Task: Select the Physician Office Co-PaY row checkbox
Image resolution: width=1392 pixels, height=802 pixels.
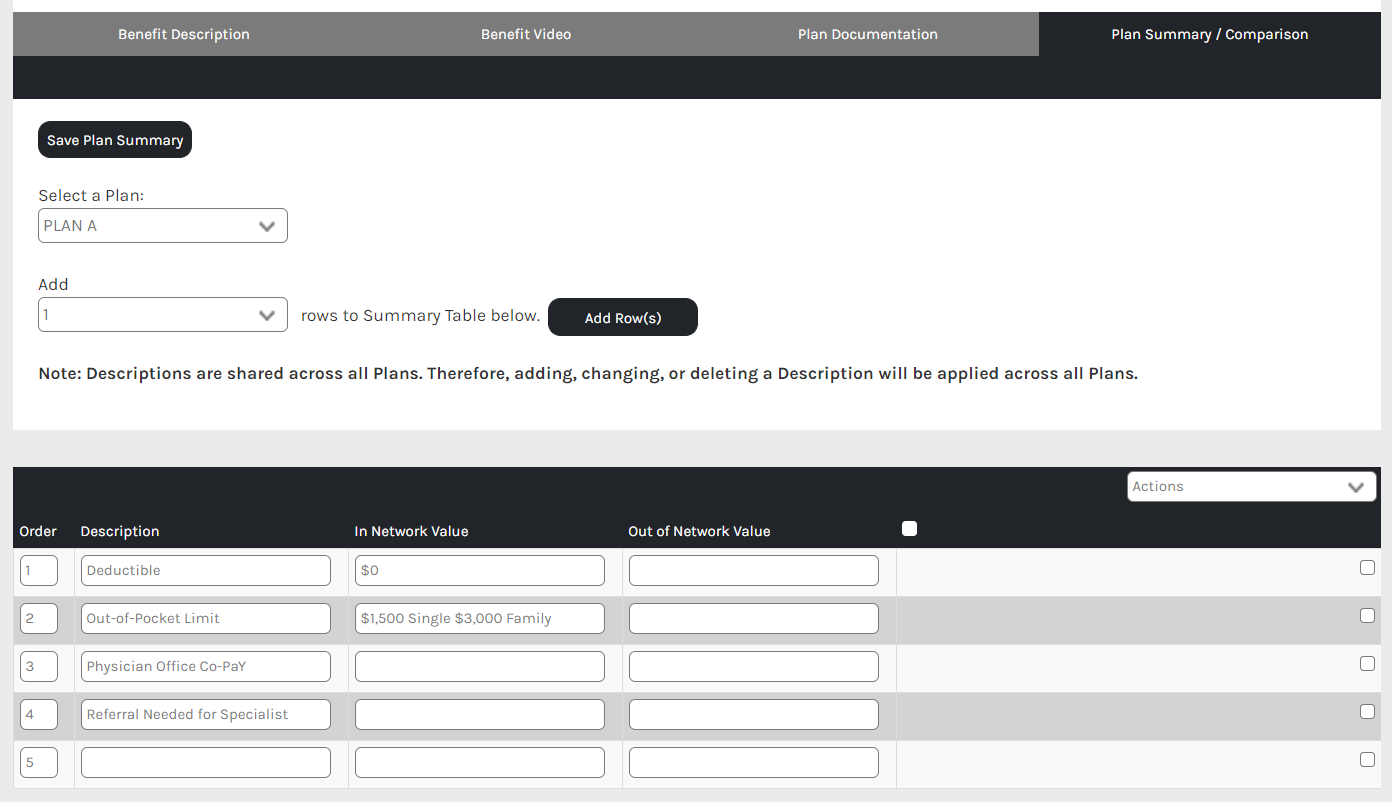Action: tap(1367, 664)
